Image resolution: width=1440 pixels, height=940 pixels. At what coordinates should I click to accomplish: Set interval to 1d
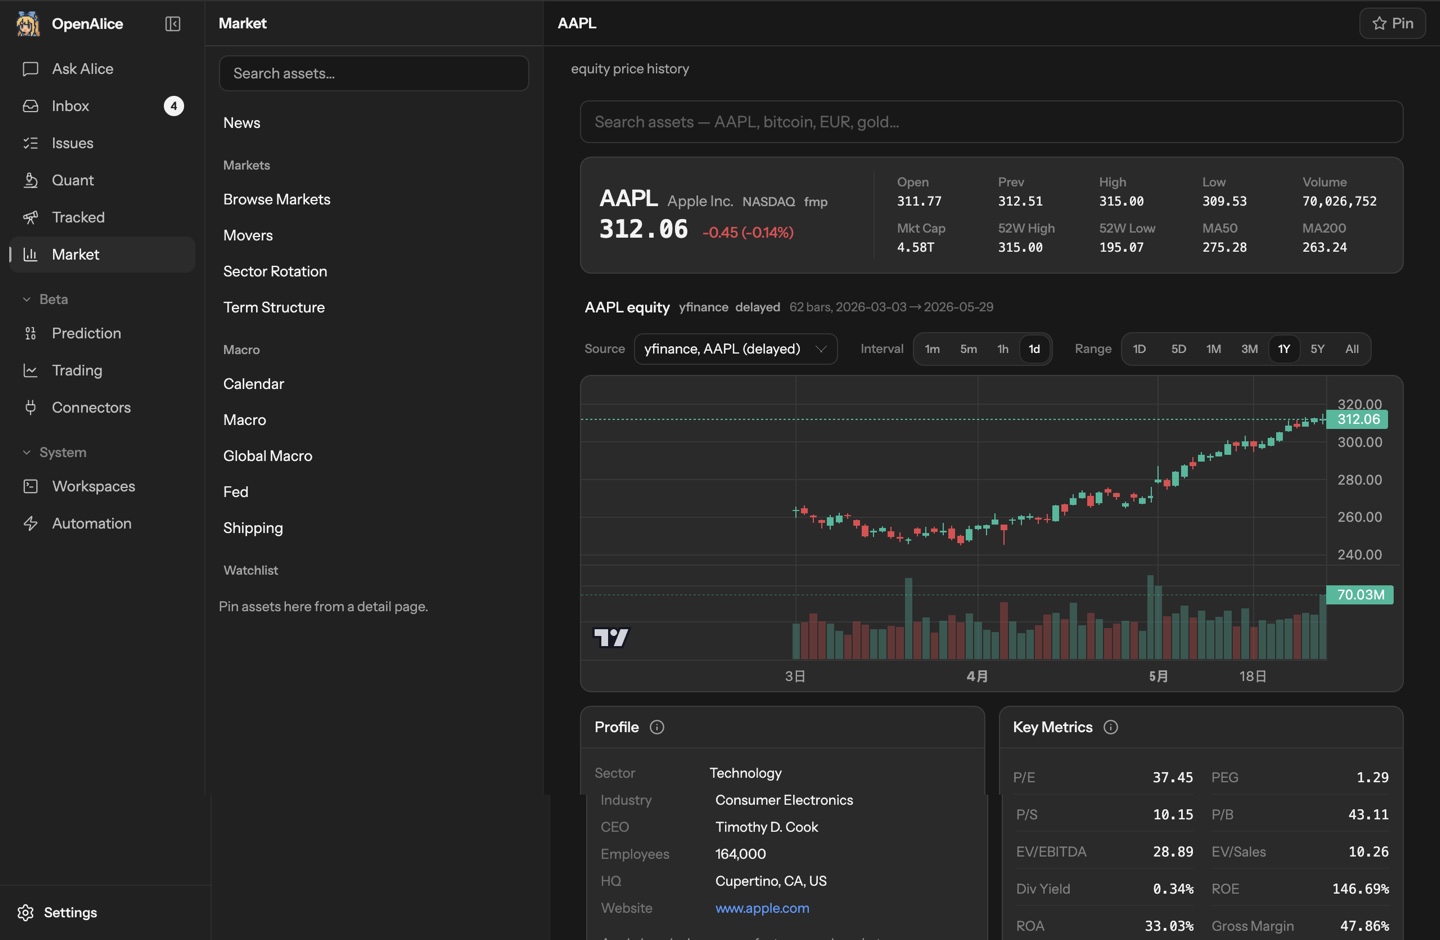1034,349
